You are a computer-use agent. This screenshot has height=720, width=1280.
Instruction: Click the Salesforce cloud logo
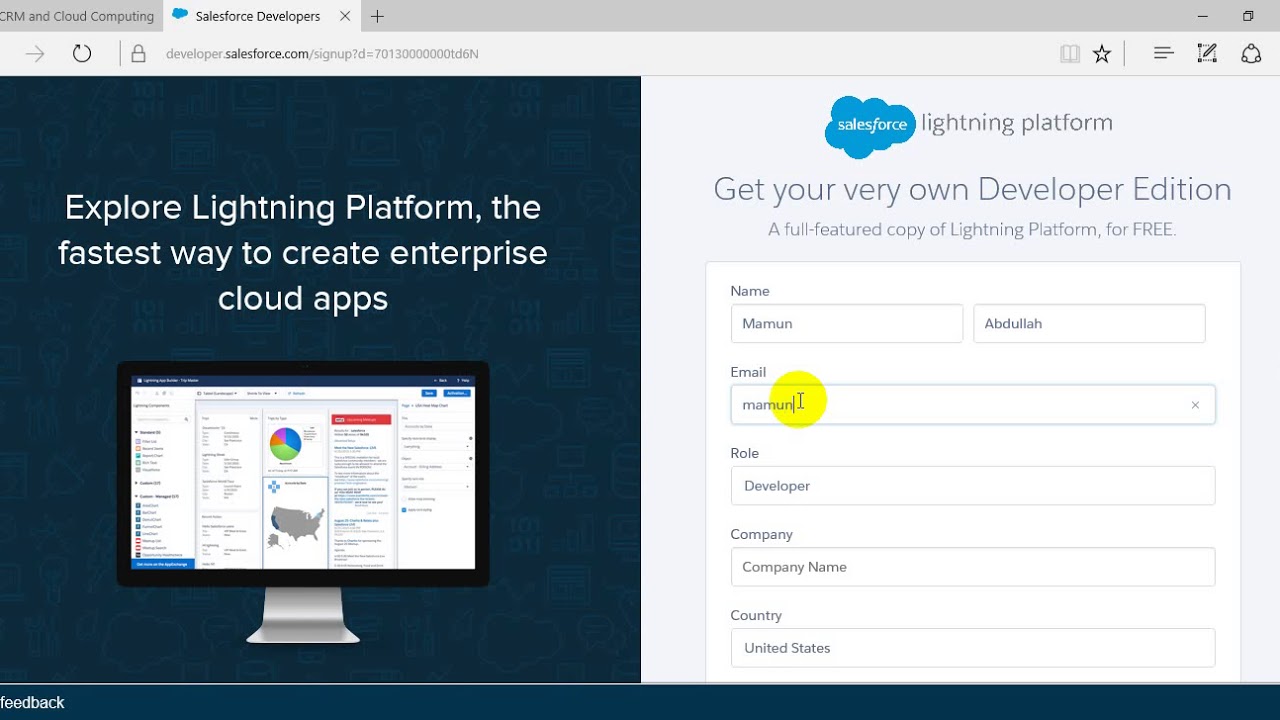pos(869,127)
